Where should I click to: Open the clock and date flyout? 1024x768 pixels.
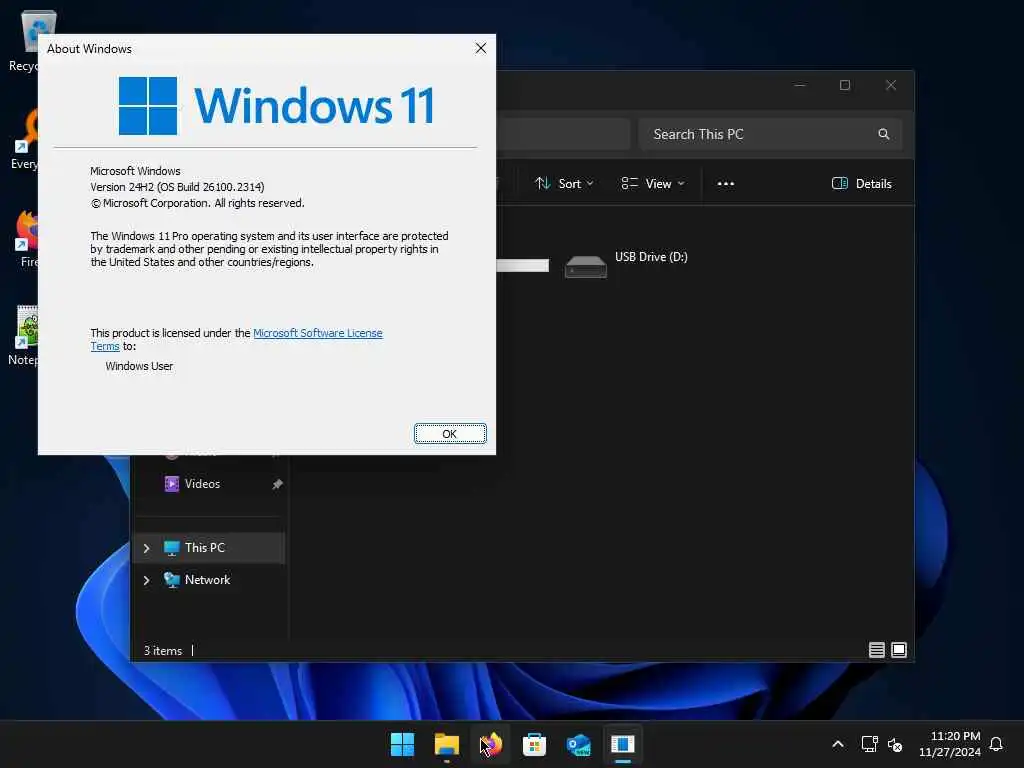(950, 744)
